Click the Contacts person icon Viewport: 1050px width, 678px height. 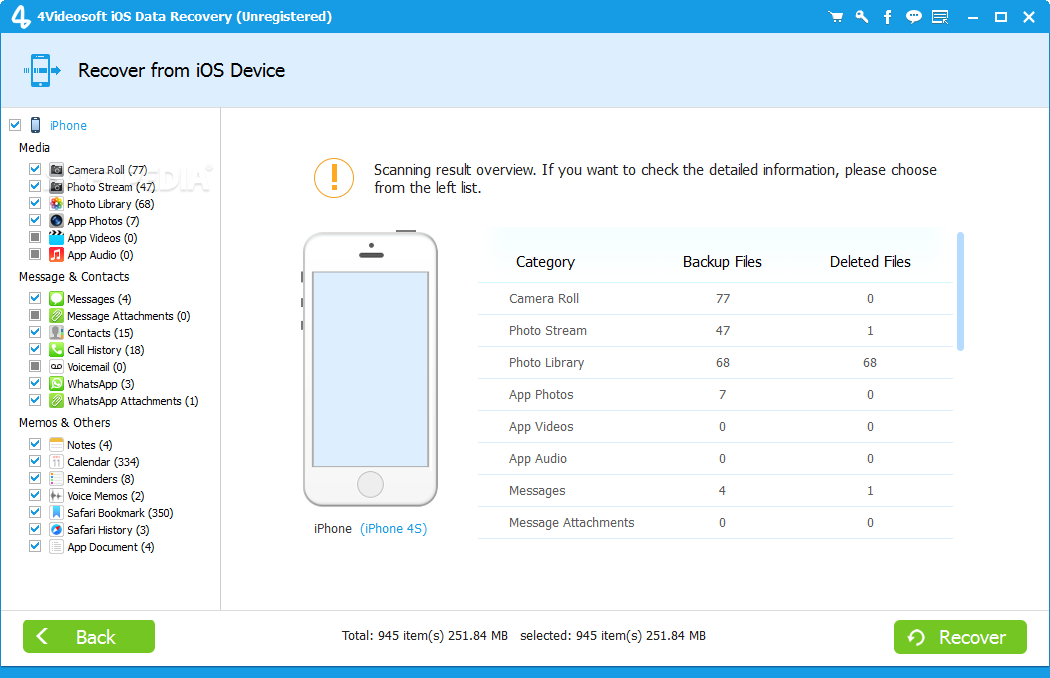[x=56, y=332]
